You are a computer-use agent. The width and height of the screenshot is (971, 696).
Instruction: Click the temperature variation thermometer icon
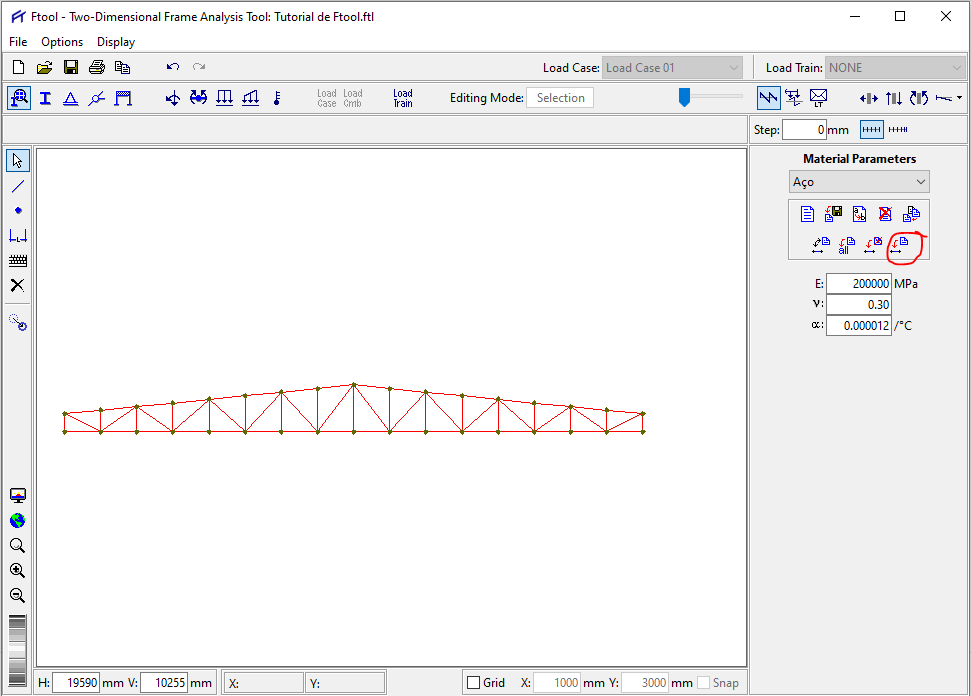[x=277, y=98]
